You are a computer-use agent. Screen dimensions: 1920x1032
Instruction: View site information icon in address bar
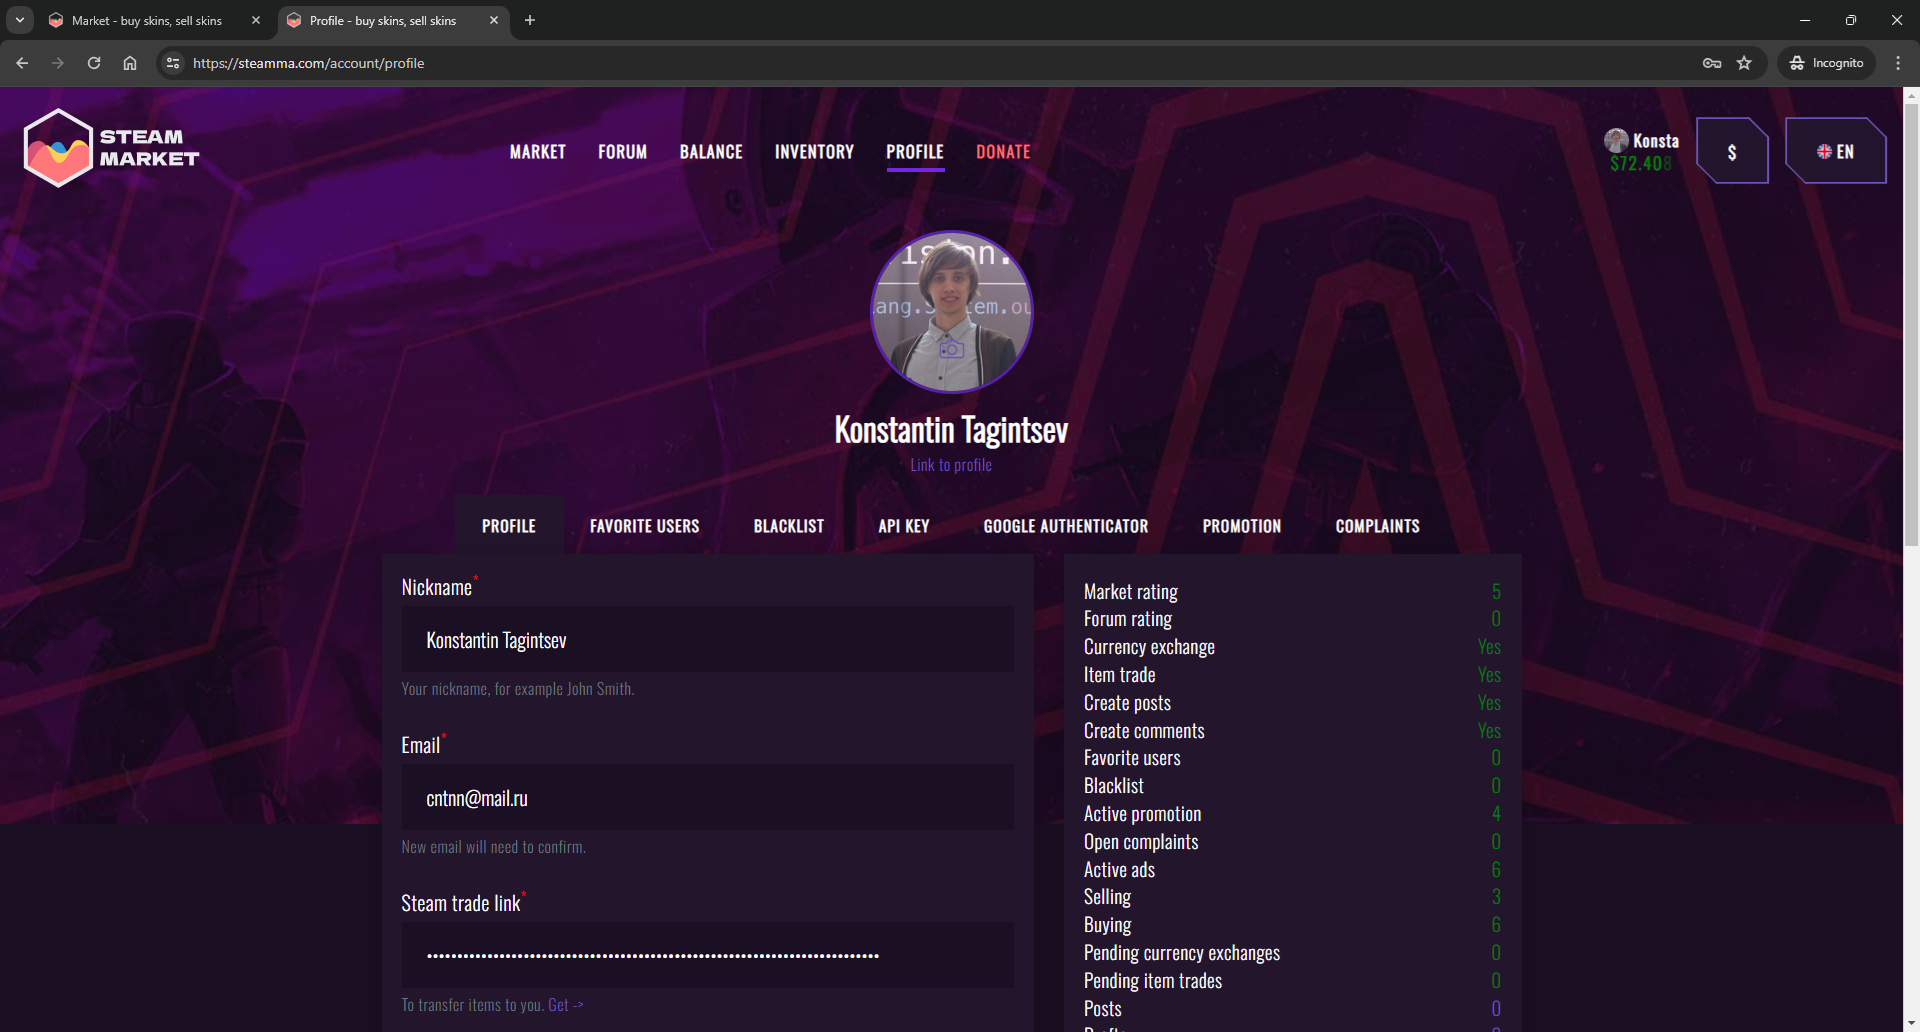point(173,63)
